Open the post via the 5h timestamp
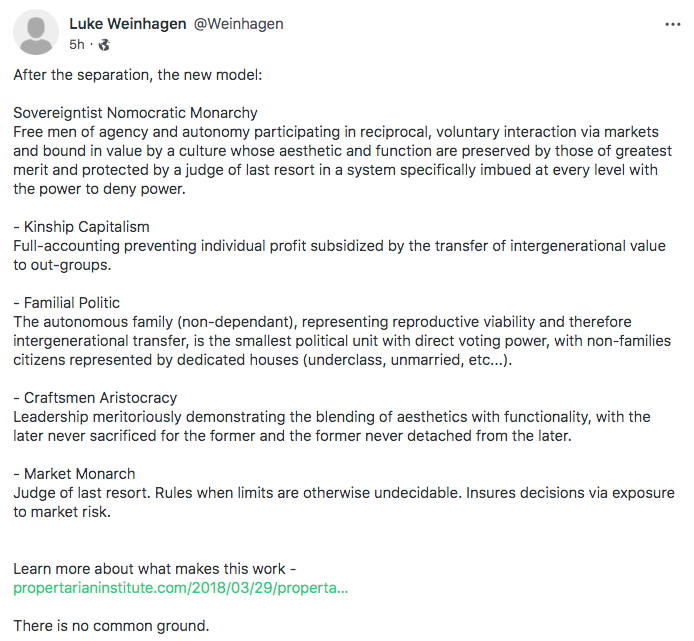 click(x=77, y=45)
